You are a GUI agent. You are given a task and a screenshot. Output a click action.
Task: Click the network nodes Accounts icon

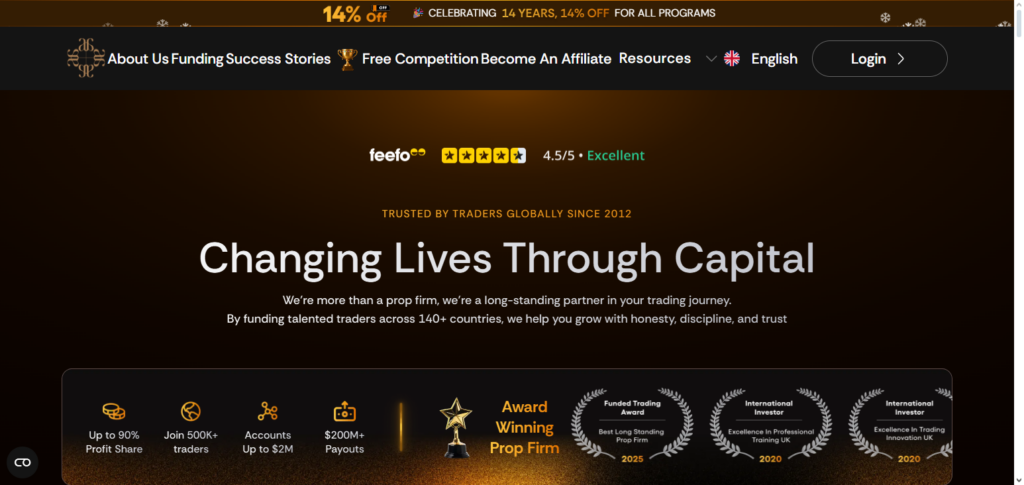pyautogui.click(x=268, y=411)
